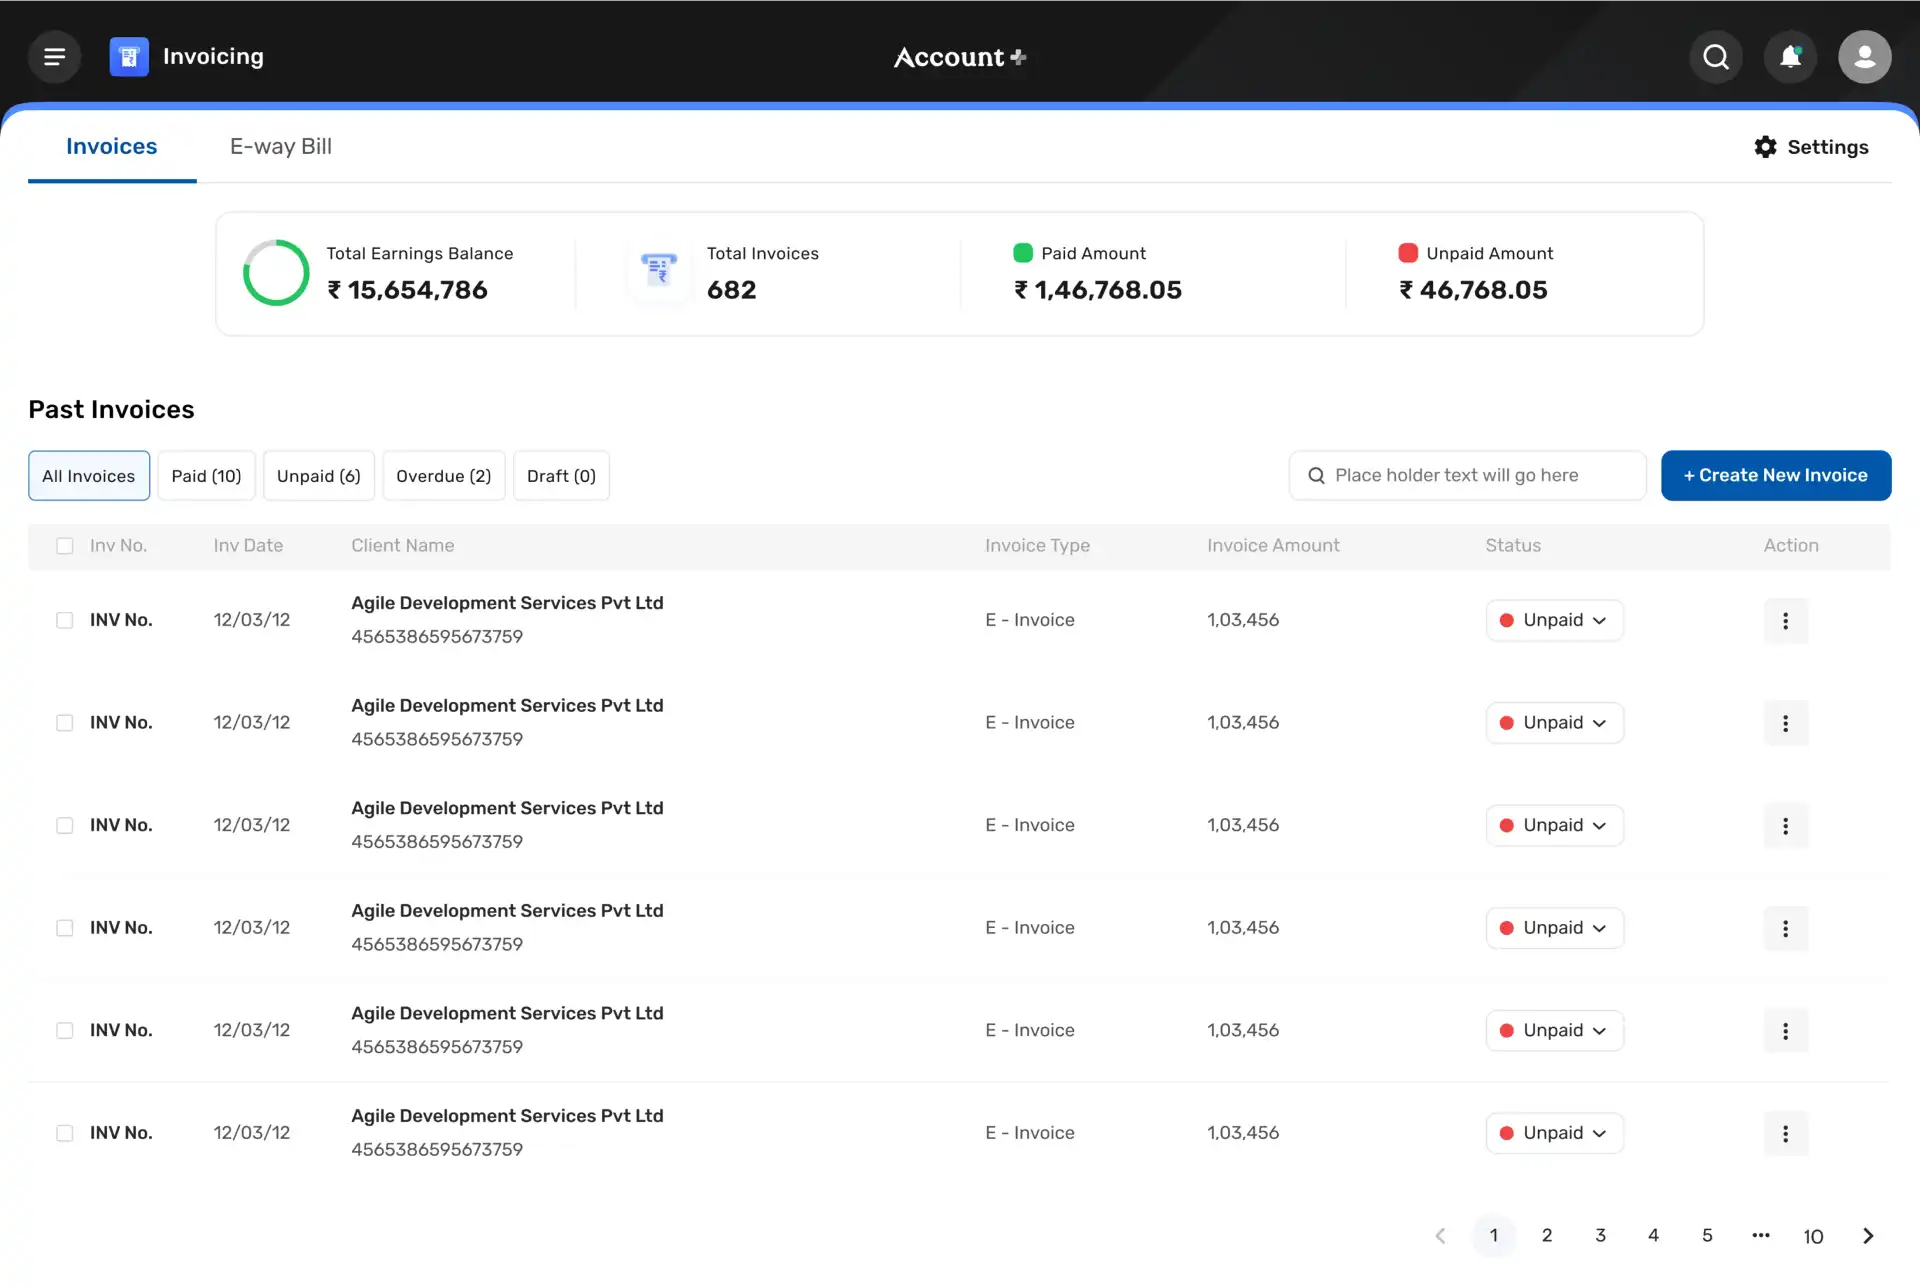Image resolution: width=1920 pixels, height=1286 pixels.
Task: Filter by Unpaid (6) invoices
Action: pyautogui.click(x=319, y=476)
